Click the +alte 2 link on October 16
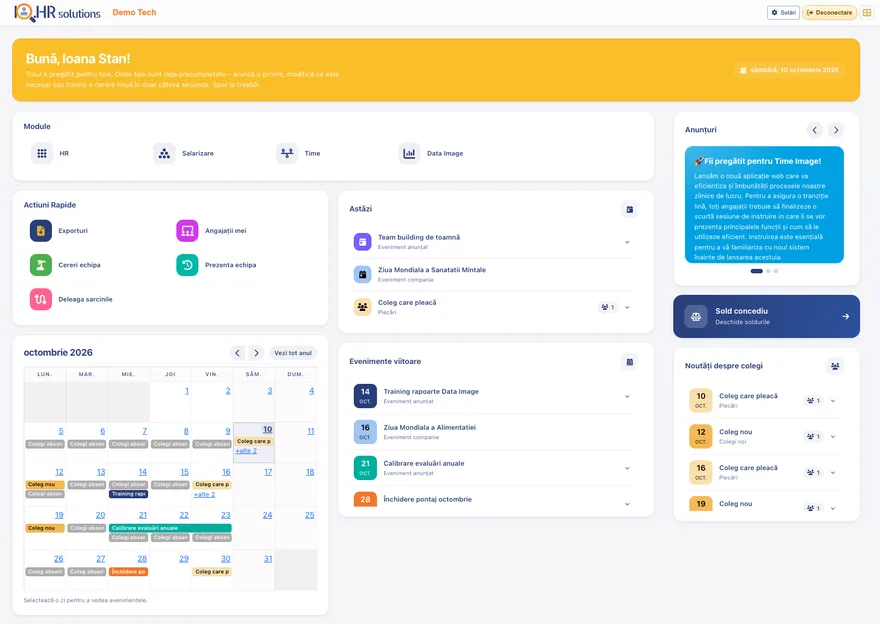 (x=204, y=495)
